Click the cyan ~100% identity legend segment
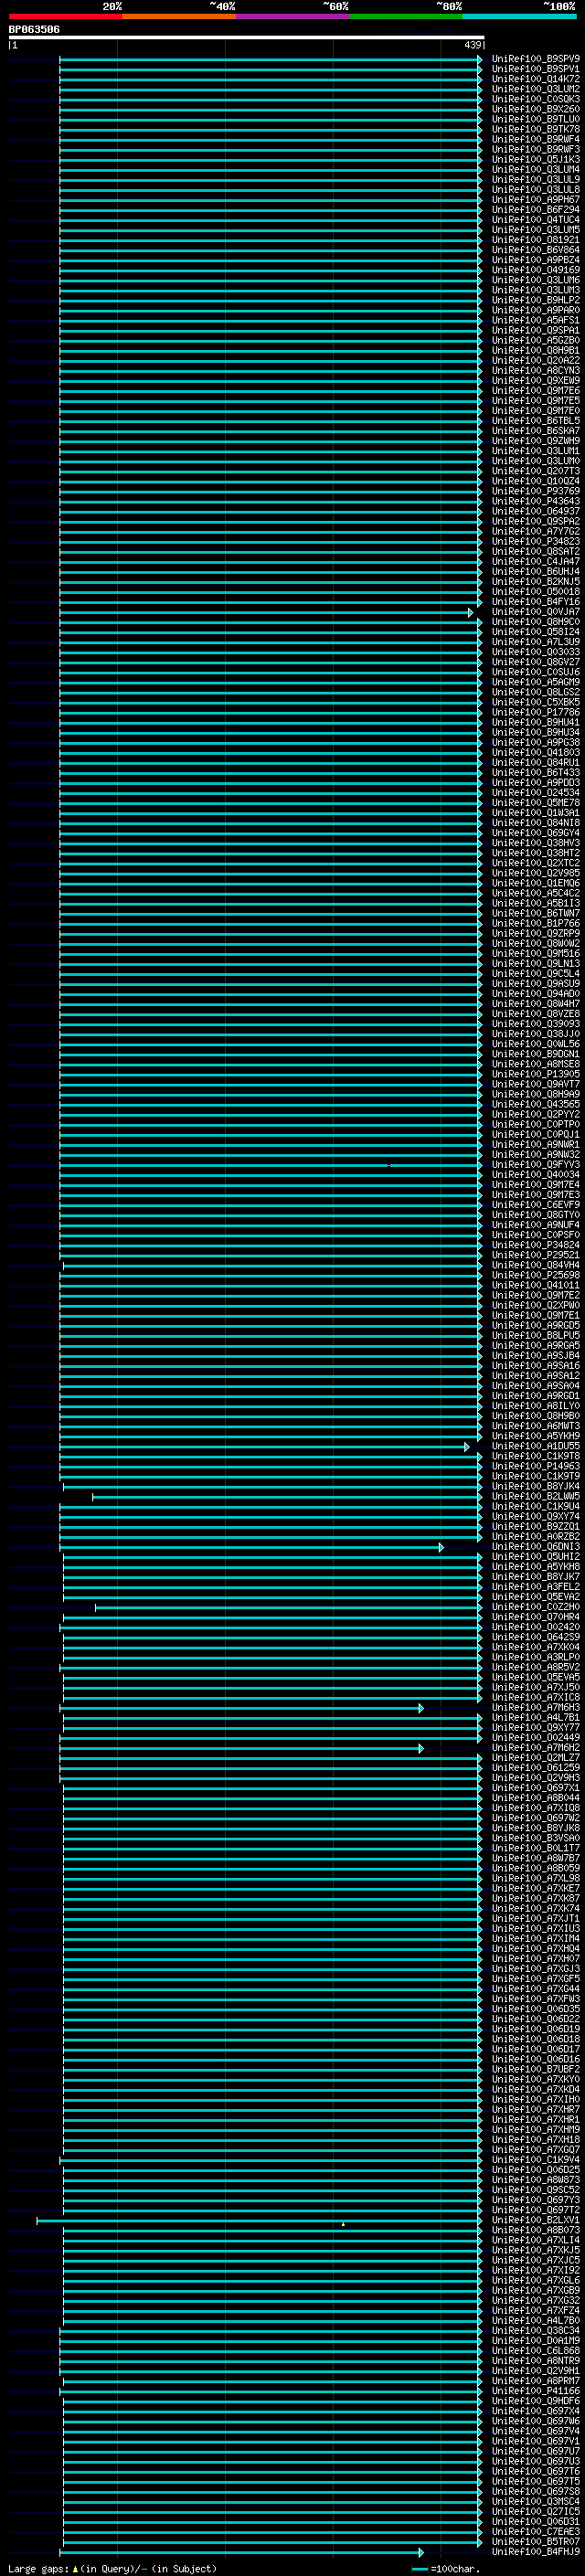 (519, 16)
